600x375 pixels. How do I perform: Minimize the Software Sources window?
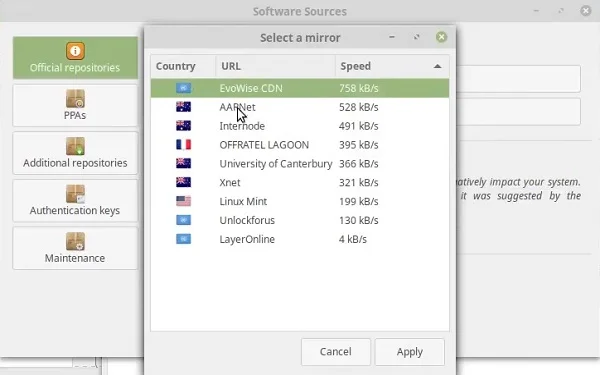tap(536, 11)
